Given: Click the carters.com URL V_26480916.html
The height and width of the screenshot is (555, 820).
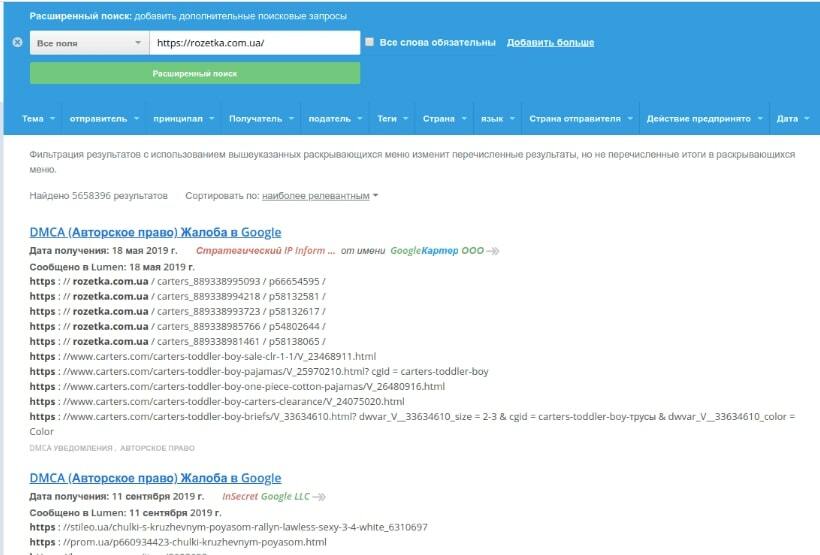Looking at the screenshot, I should (237, 387).
